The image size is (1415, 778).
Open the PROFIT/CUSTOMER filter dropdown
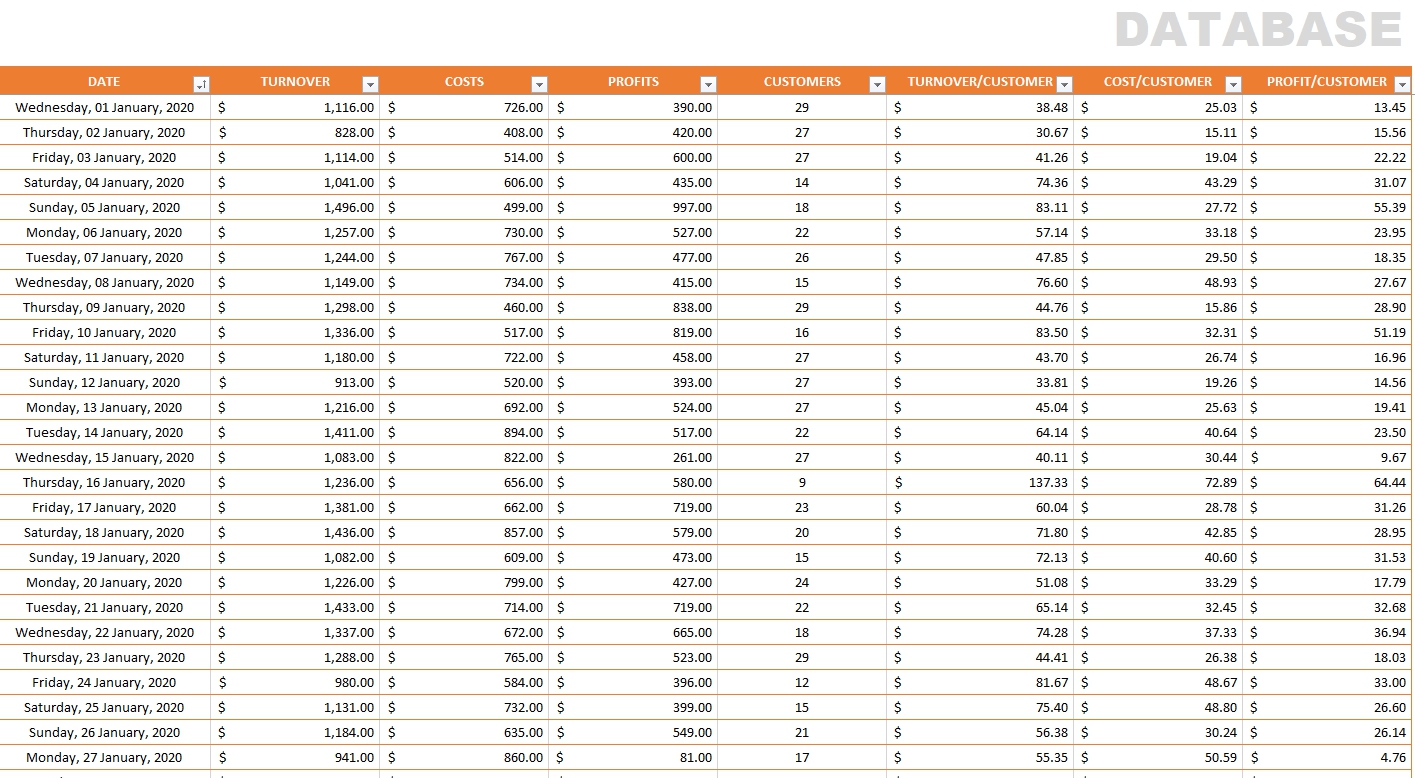[x=1400, y=85]
